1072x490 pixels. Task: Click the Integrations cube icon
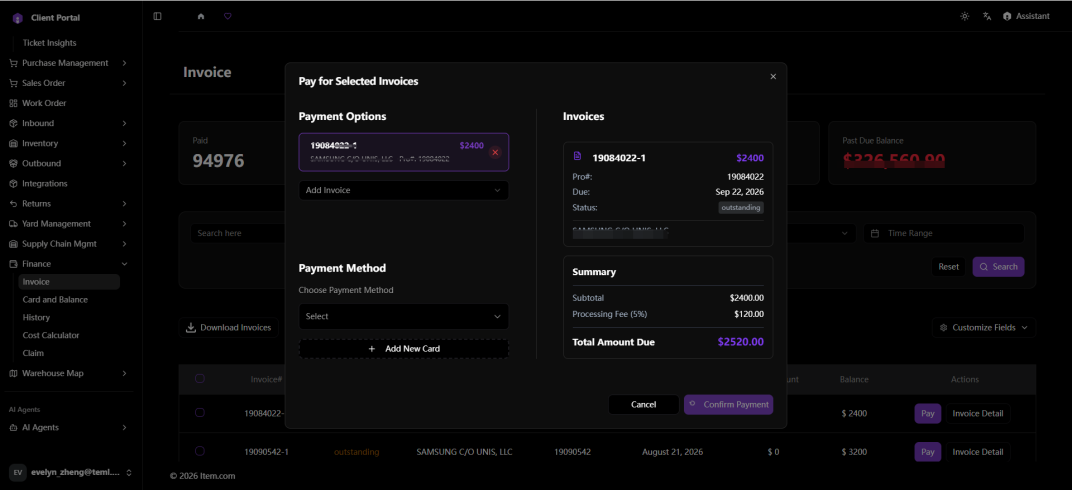coord(14,184)
